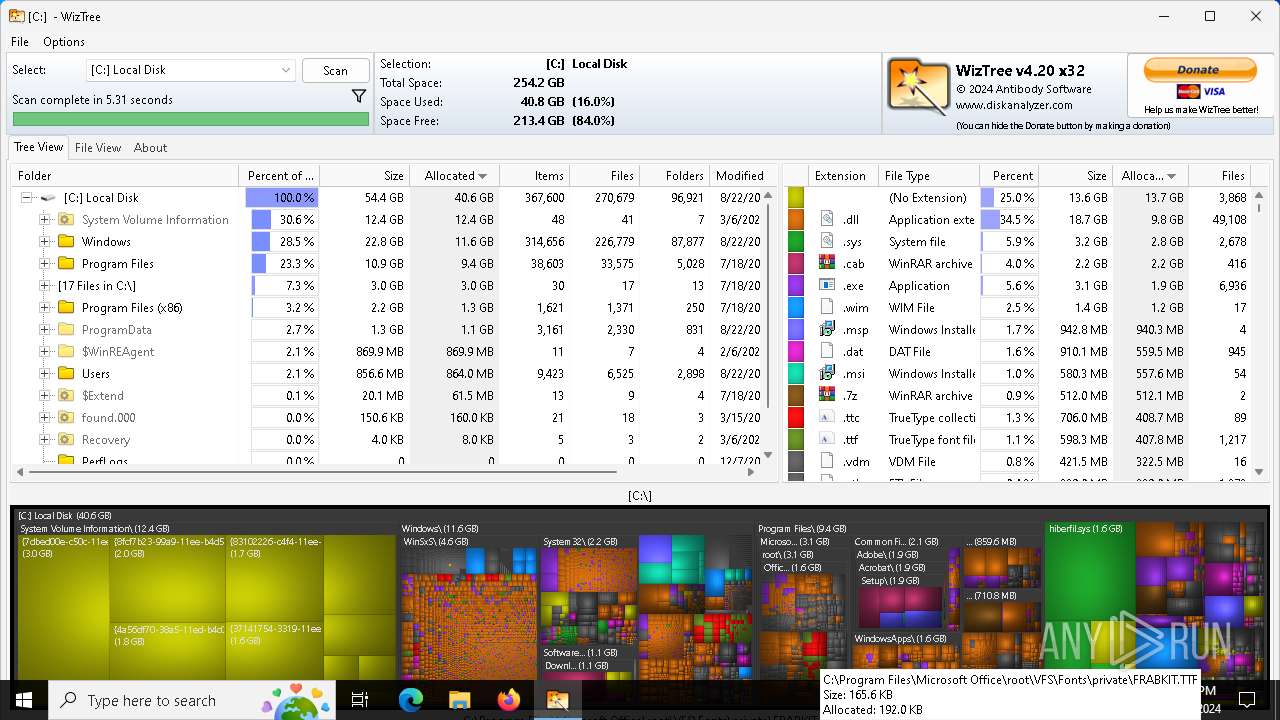The width and height of the screenshot is (1280, 720).
Task: Click the orange .dll color swatch
Action: tap(796, 220)
